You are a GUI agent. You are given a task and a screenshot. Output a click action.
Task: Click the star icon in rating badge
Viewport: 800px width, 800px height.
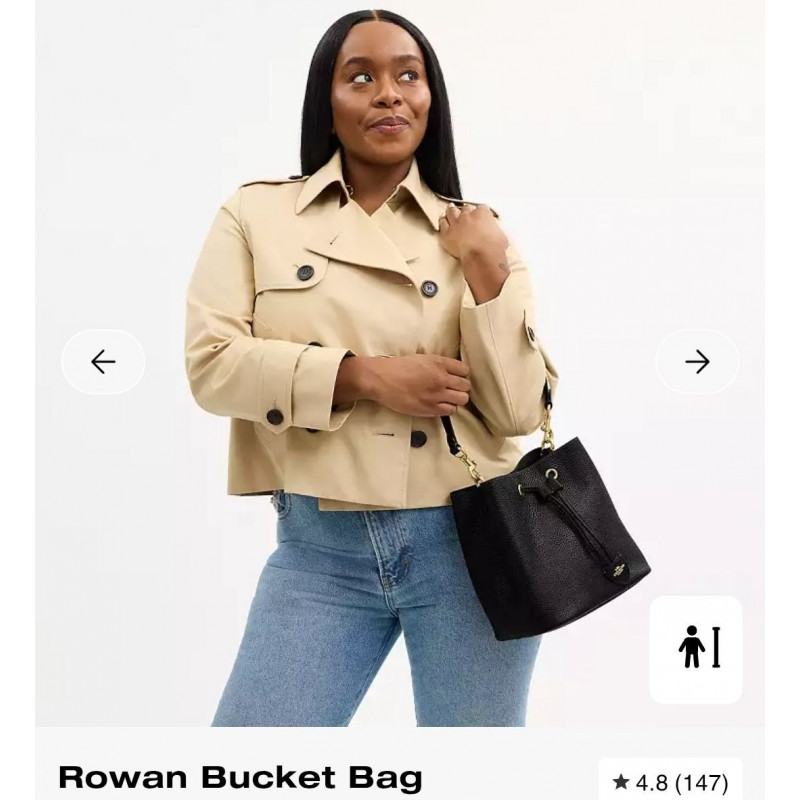point(620,781)
